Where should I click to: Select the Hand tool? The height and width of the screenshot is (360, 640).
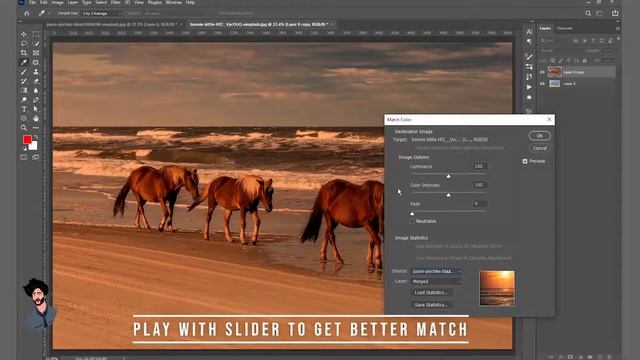pos(36,119)
